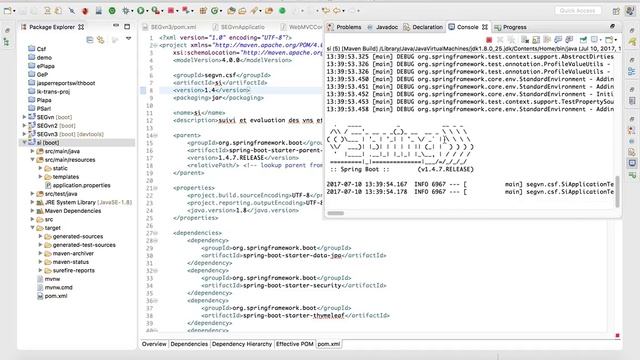Remove all terminated launches in Console
Image resolution: width=640 pixels, height=360 pixels.
(x=511, y=40)
